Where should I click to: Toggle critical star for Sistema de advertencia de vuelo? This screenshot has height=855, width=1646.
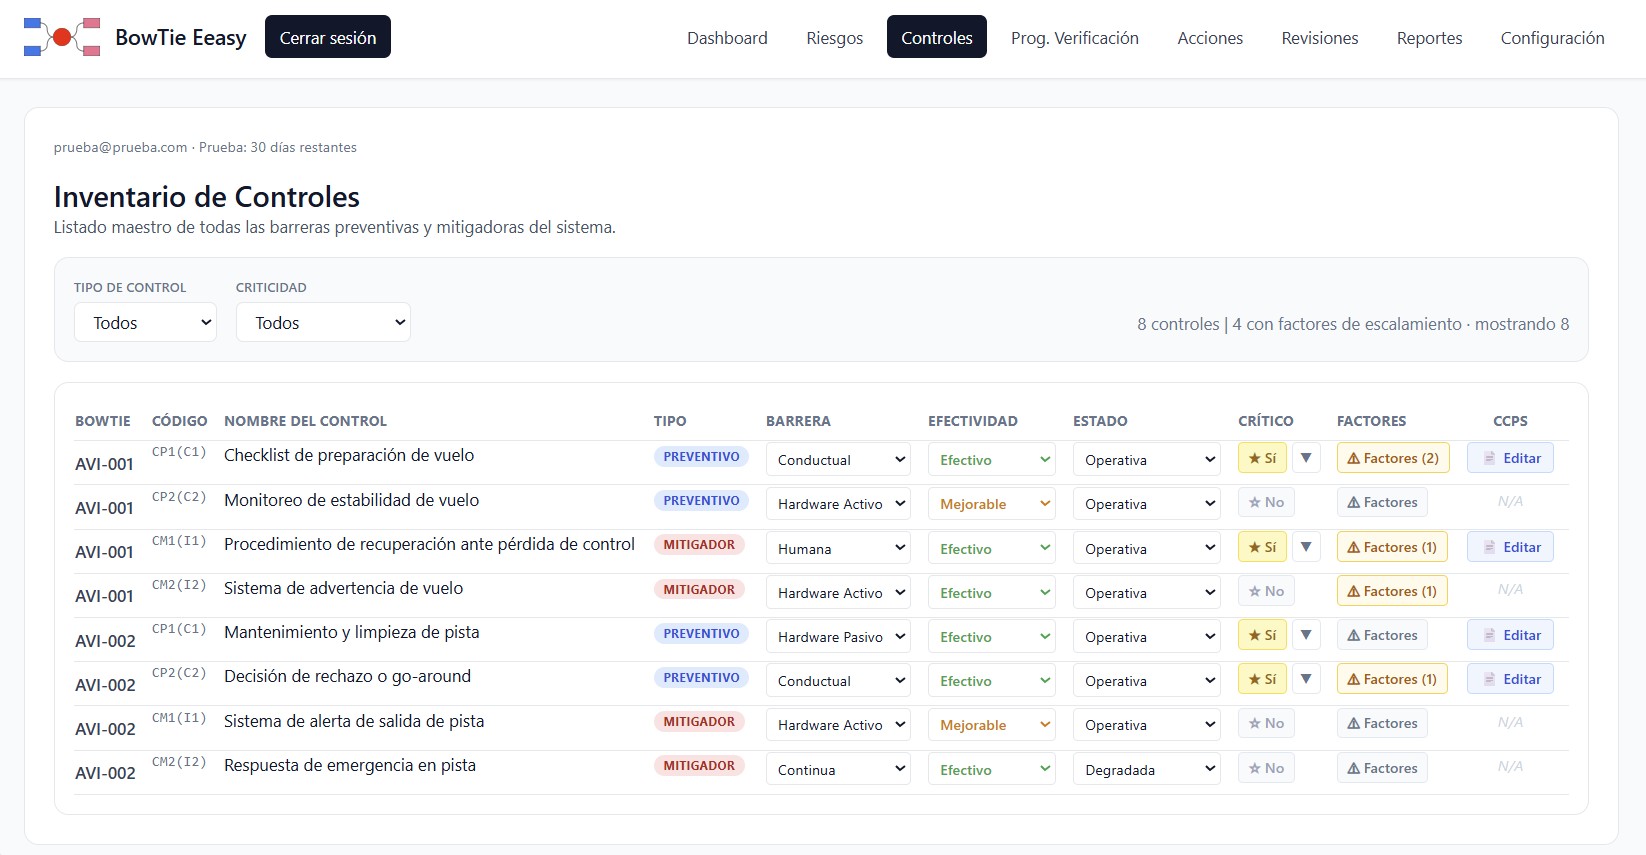coord(1266,591)
